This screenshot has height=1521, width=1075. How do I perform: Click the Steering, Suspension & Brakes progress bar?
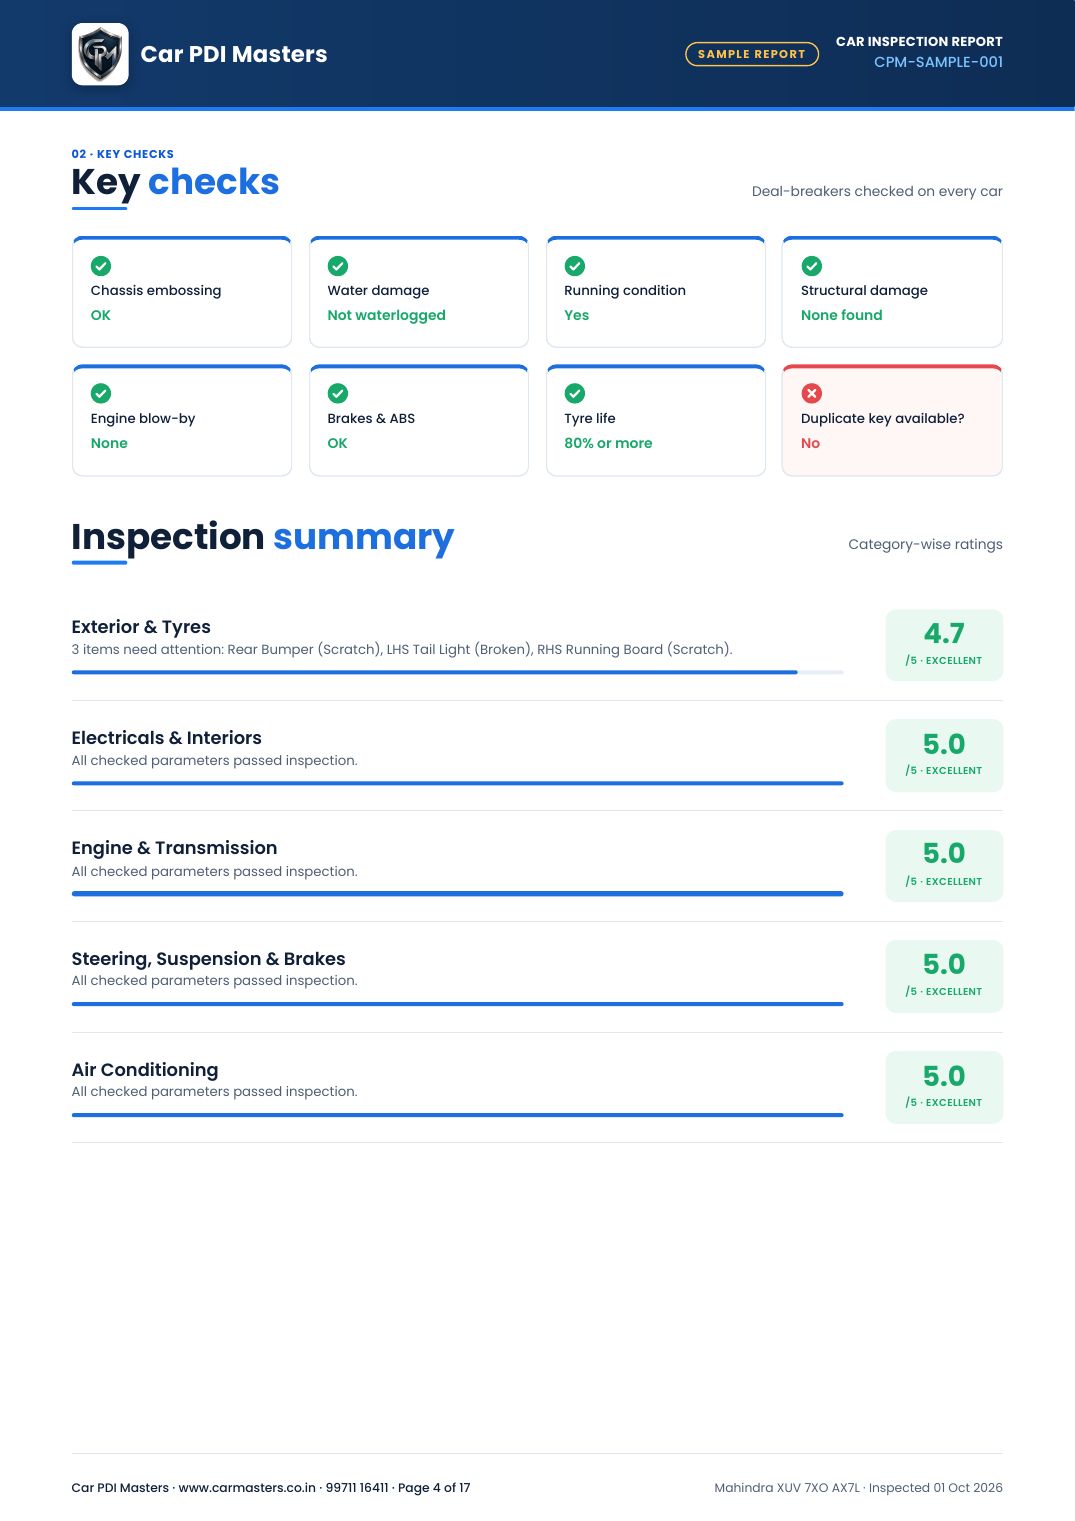(x=457, y=1004)
